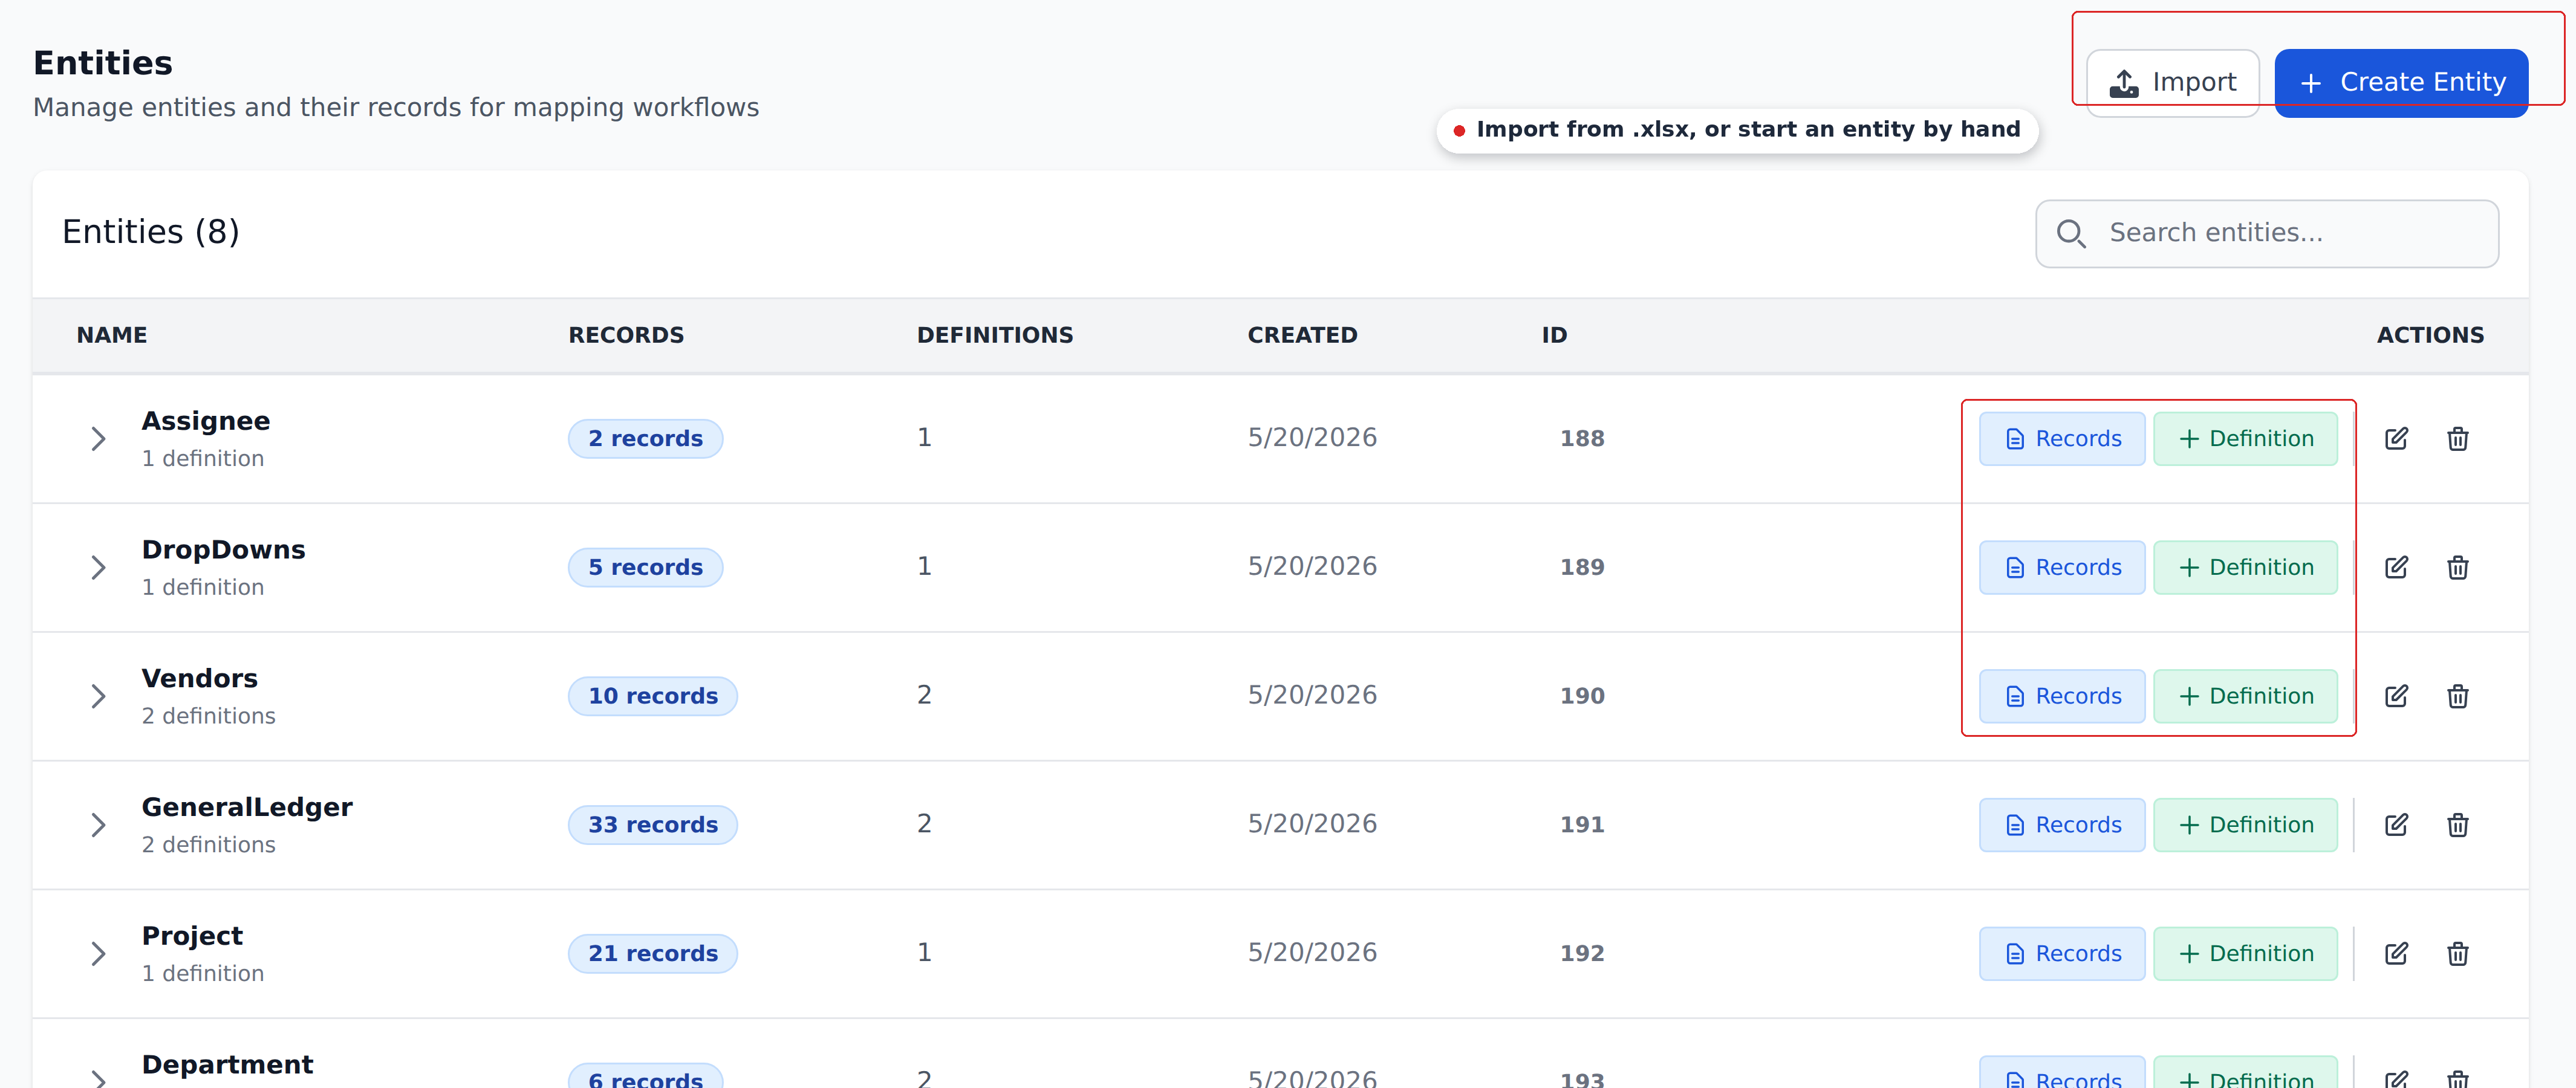
Task: Delete the Assignee entity
Action: pyautogui.click(x=2457, y=438)
